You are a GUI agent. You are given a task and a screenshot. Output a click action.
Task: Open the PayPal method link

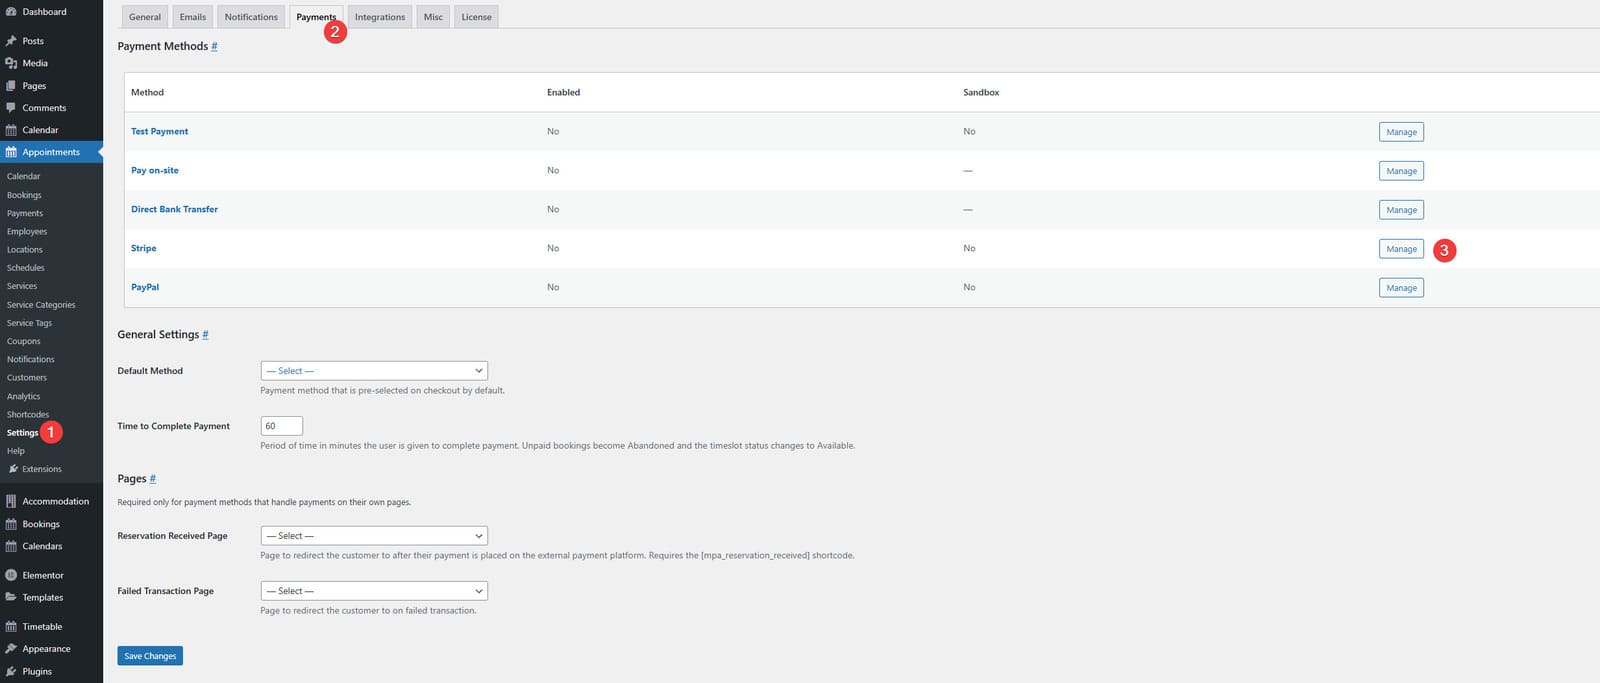[x=145, y=287]
